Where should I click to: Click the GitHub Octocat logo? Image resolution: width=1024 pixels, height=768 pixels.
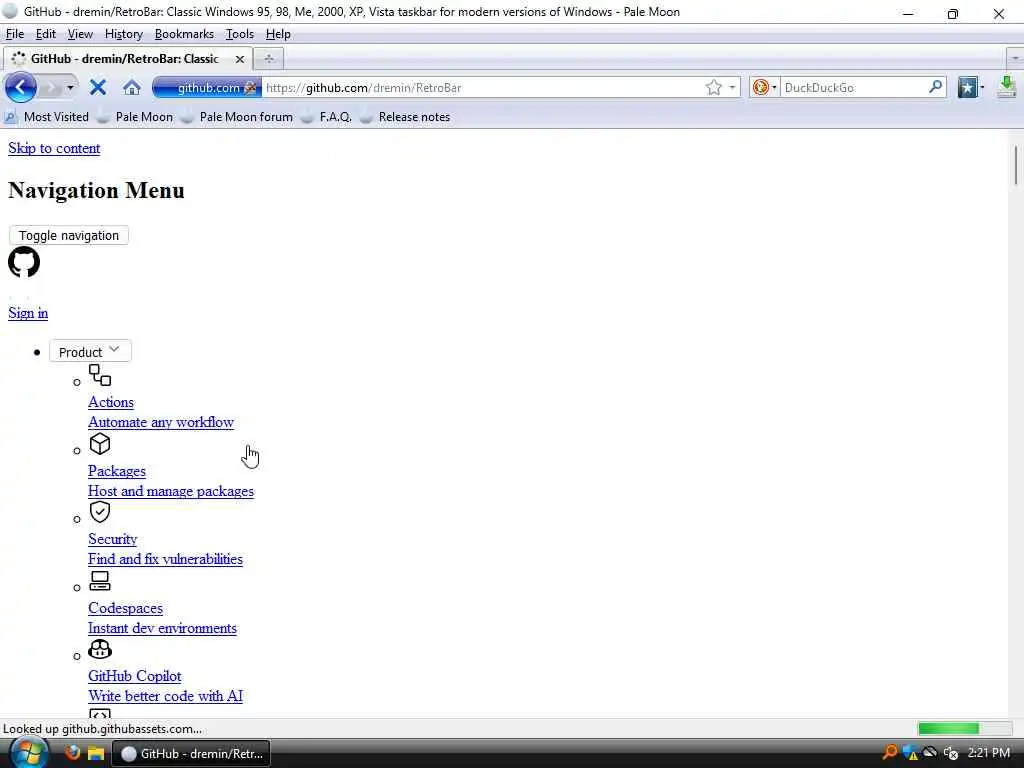click(x=24, y=262)
